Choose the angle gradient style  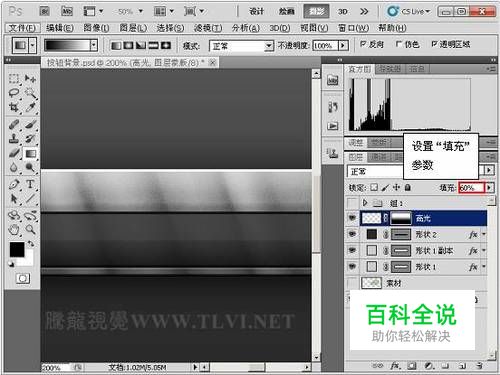point(141,46)
